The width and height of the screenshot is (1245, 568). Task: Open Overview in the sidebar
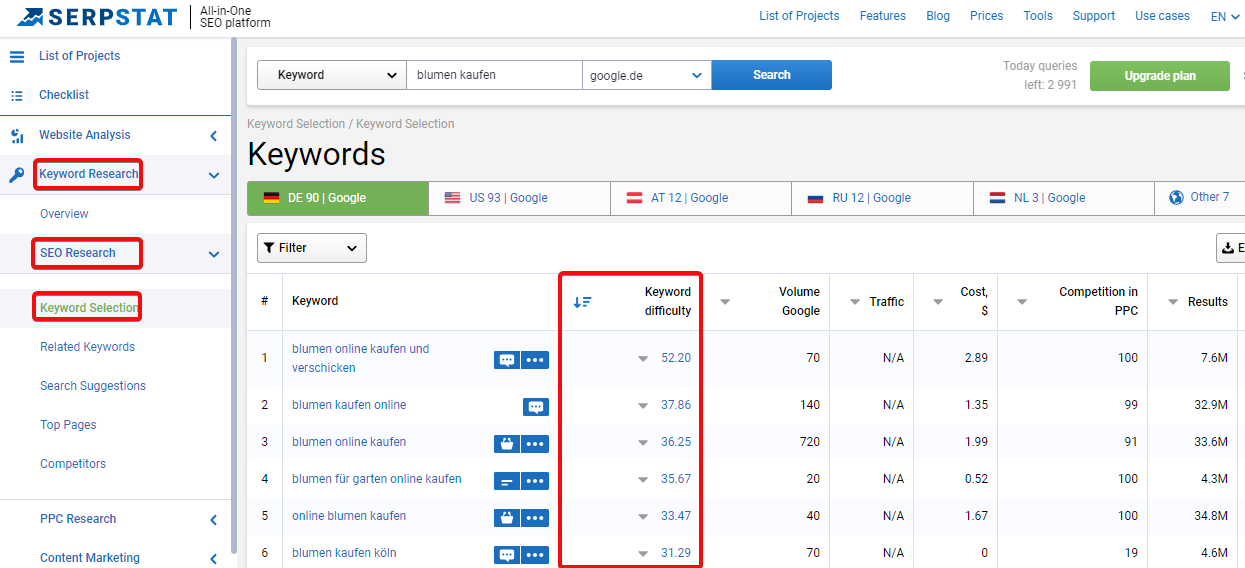pos(64,214)
